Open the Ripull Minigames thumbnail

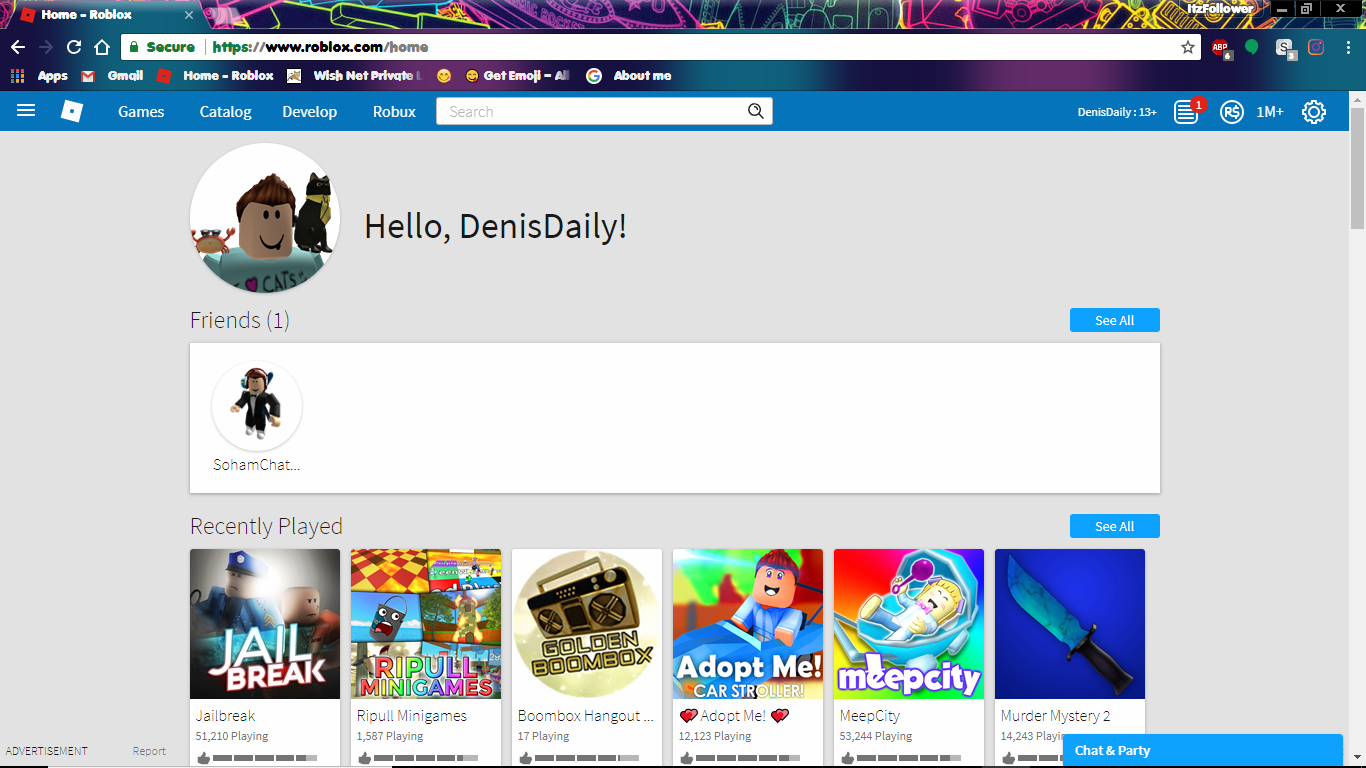pyautogui.click(x=426, y=624)
